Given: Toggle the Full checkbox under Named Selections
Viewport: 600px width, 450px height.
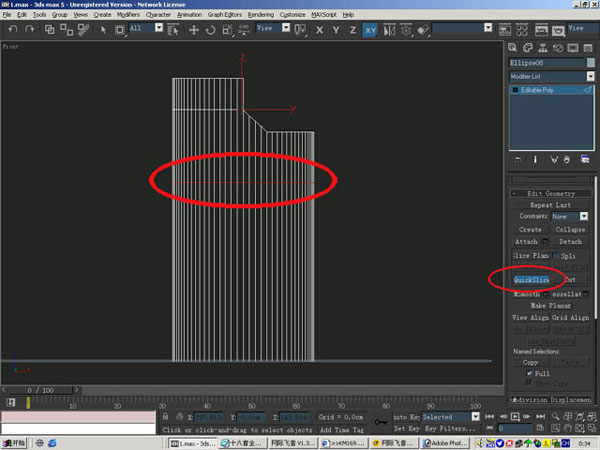Looking at the screenshot, I should point(529,373).
